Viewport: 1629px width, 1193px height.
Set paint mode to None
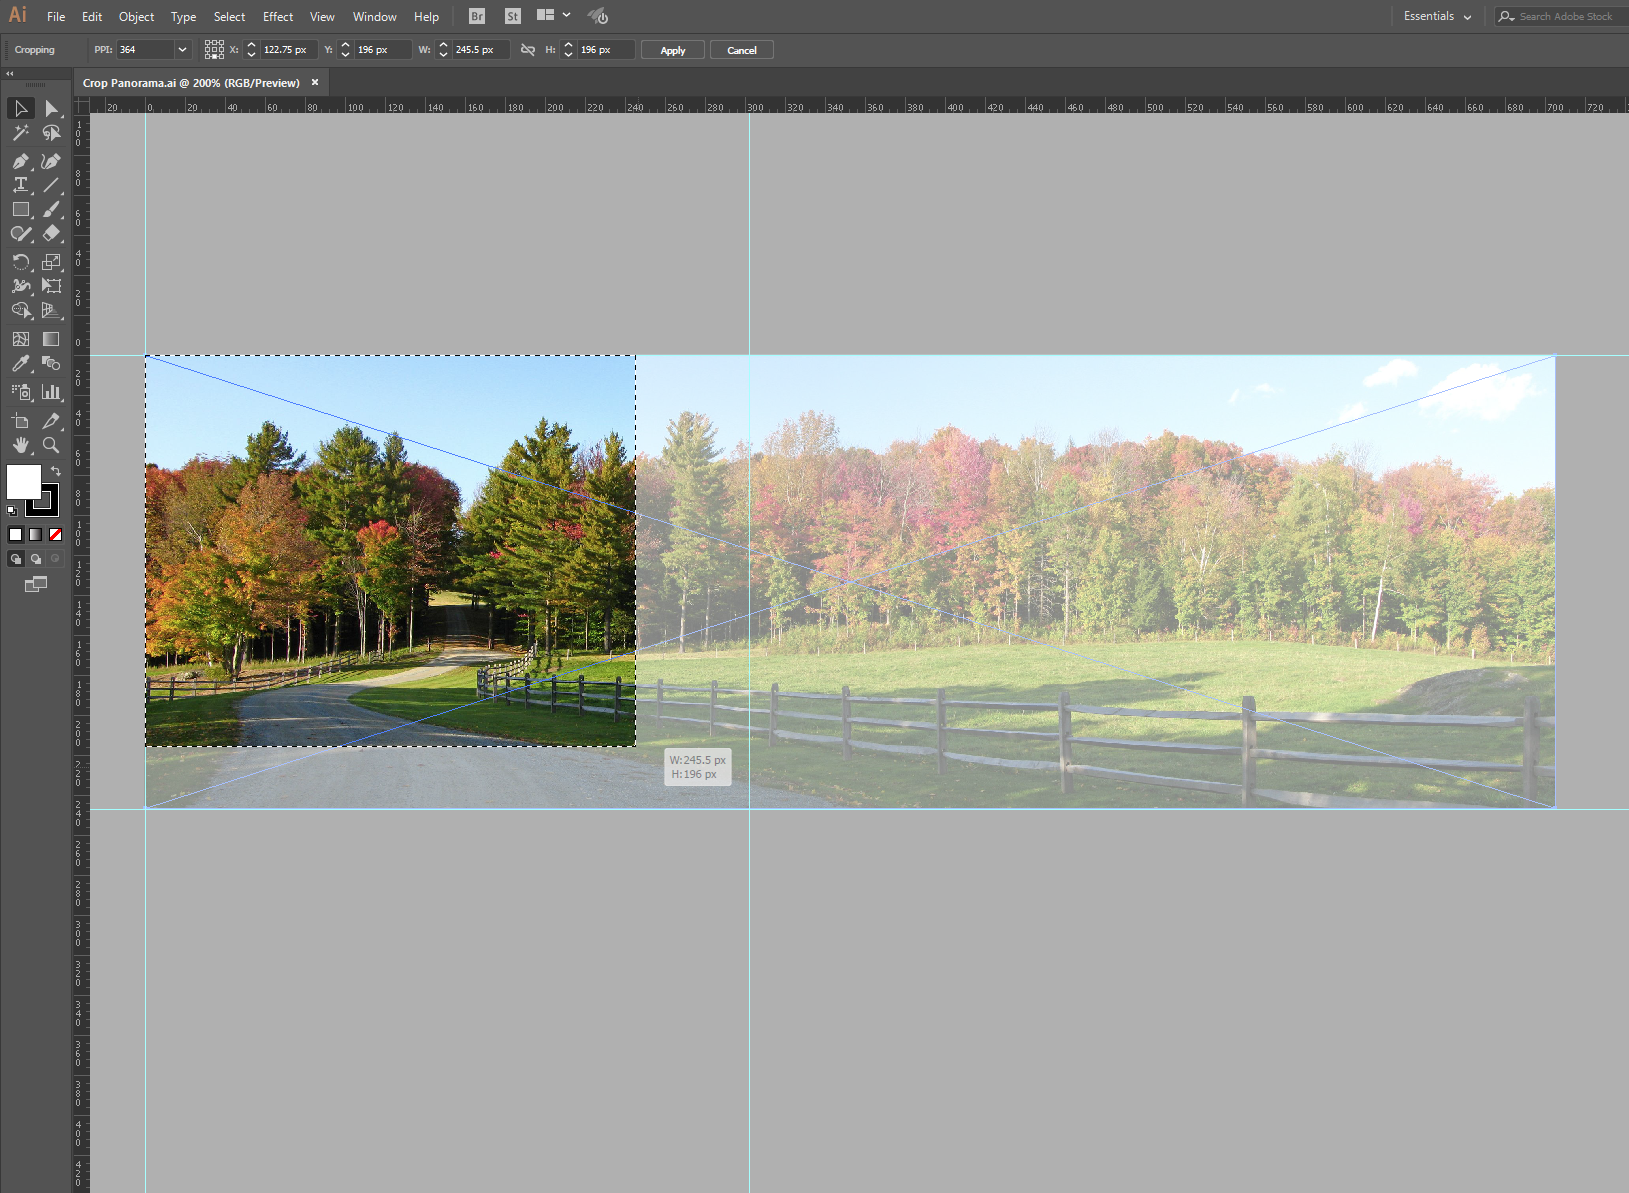[x=56, y=535]
